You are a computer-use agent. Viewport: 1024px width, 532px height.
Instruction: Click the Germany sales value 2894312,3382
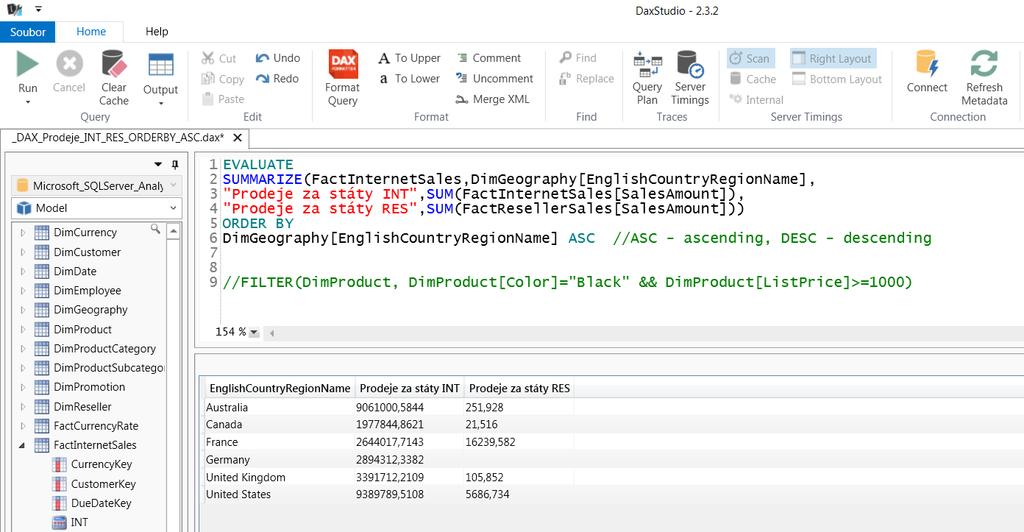[390, 460]
